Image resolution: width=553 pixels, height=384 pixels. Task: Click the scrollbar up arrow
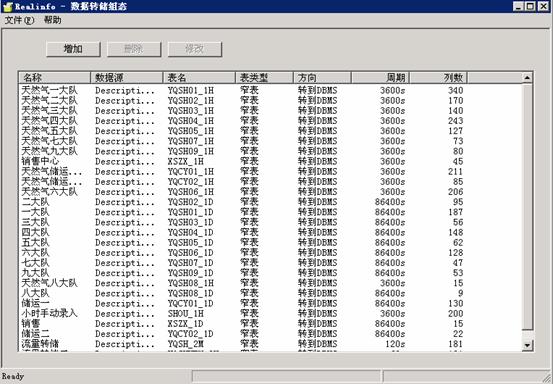(527, 78)
